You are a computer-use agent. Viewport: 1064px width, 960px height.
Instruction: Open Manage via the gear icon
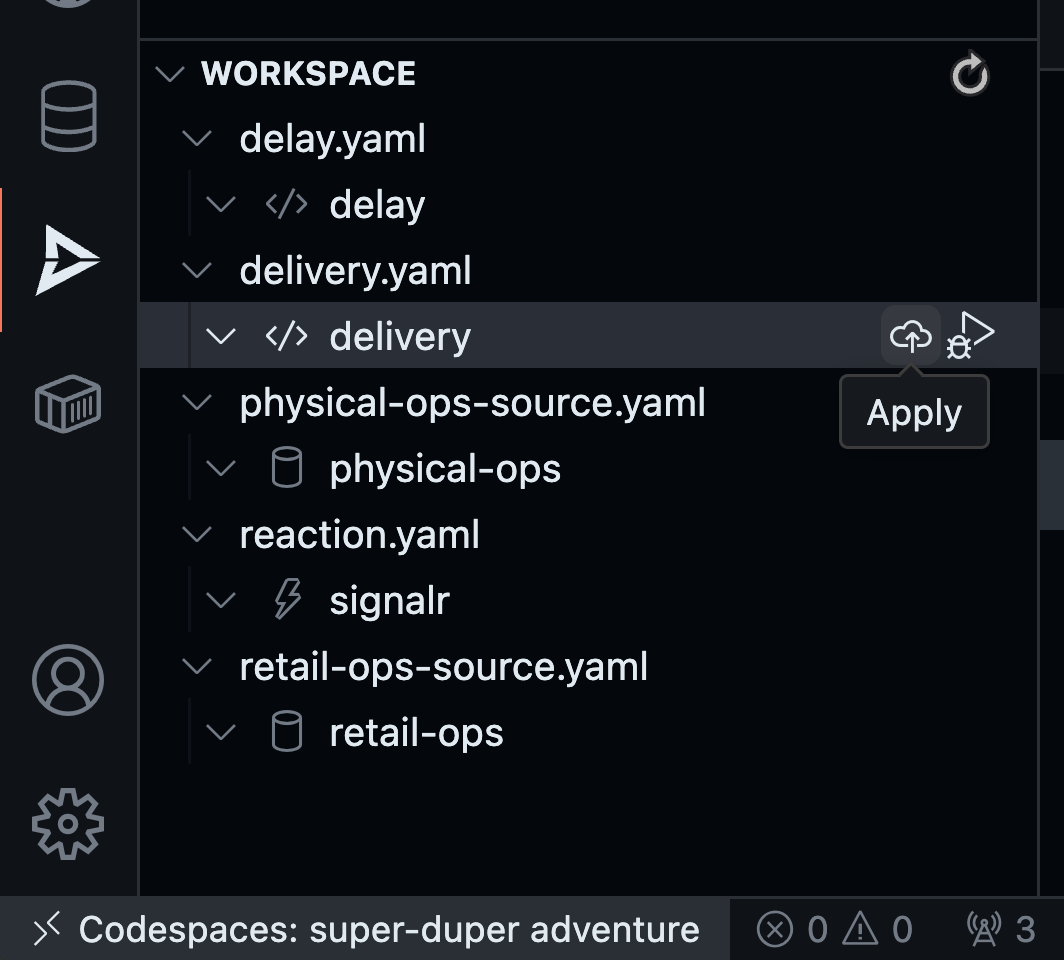point(67,823)
